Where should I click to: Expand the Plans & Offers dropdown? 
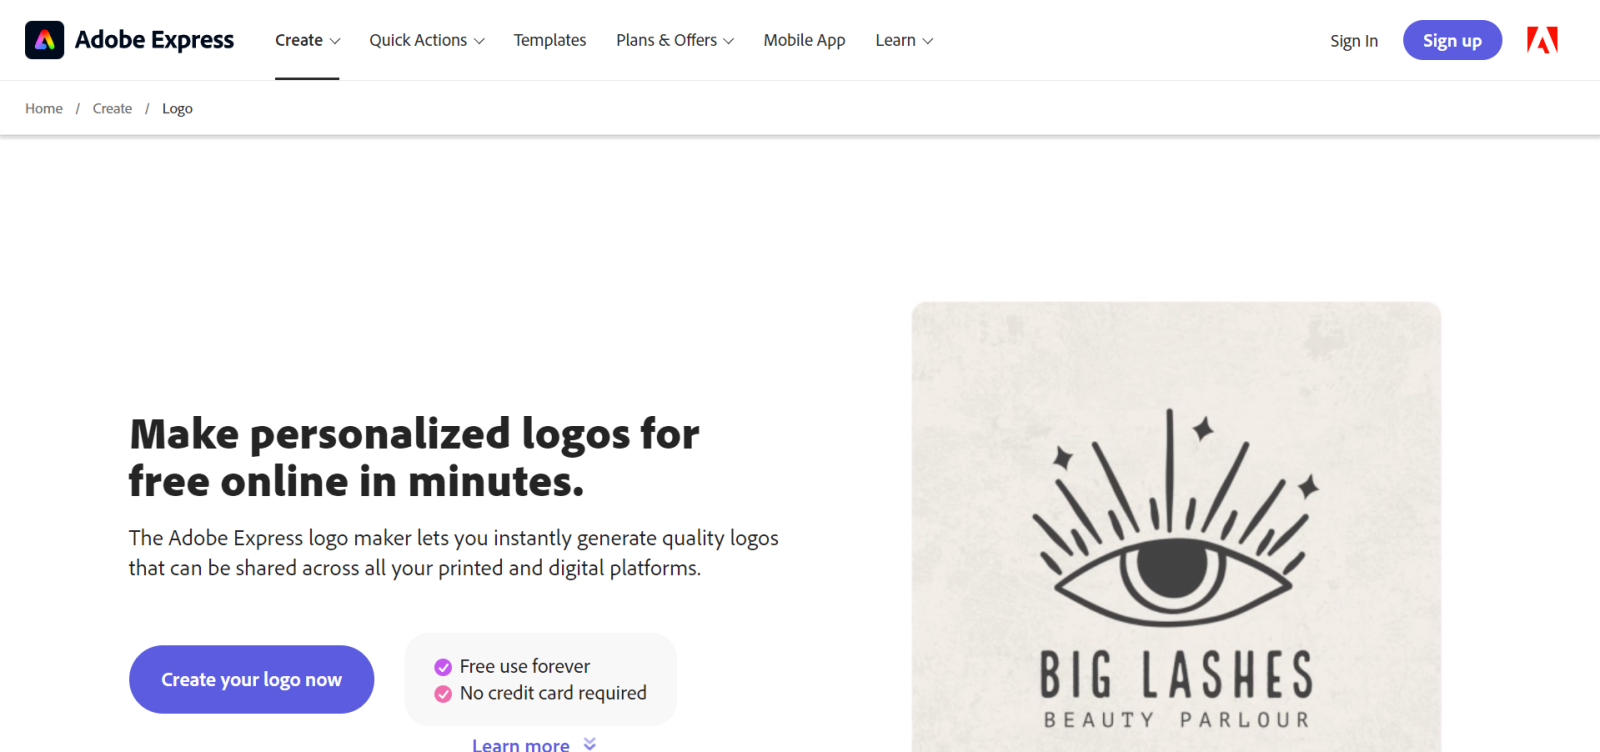(667, 40)
